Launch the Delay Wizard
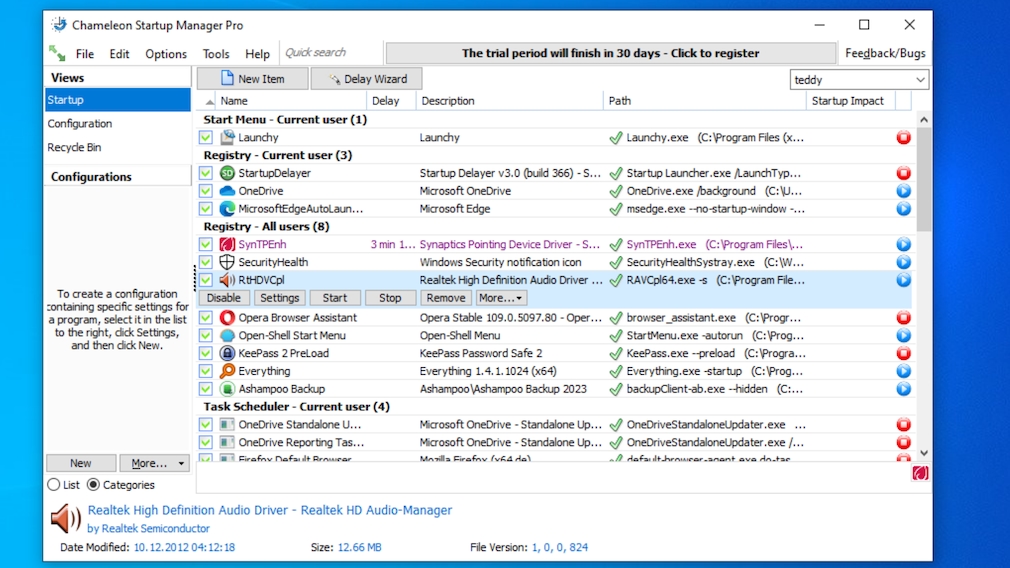This screenshot has width=1010, height=568. (x=367, y=79)
